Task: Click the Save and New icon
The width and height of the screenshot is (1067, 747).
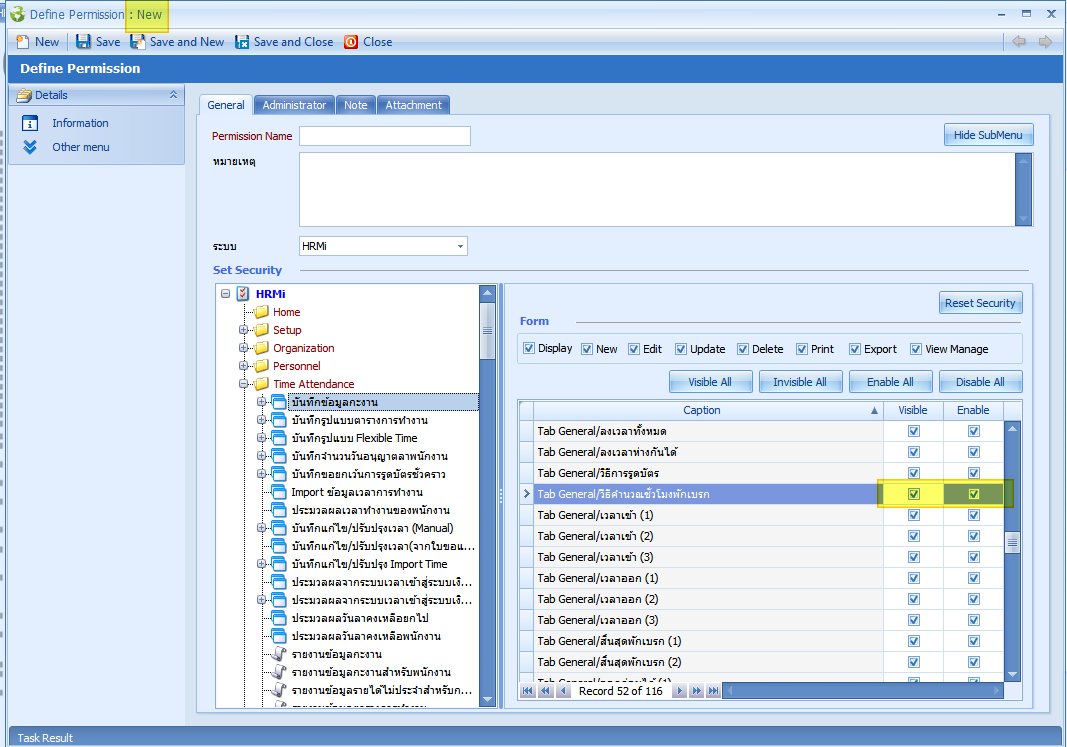Action: tap(138, 42)
